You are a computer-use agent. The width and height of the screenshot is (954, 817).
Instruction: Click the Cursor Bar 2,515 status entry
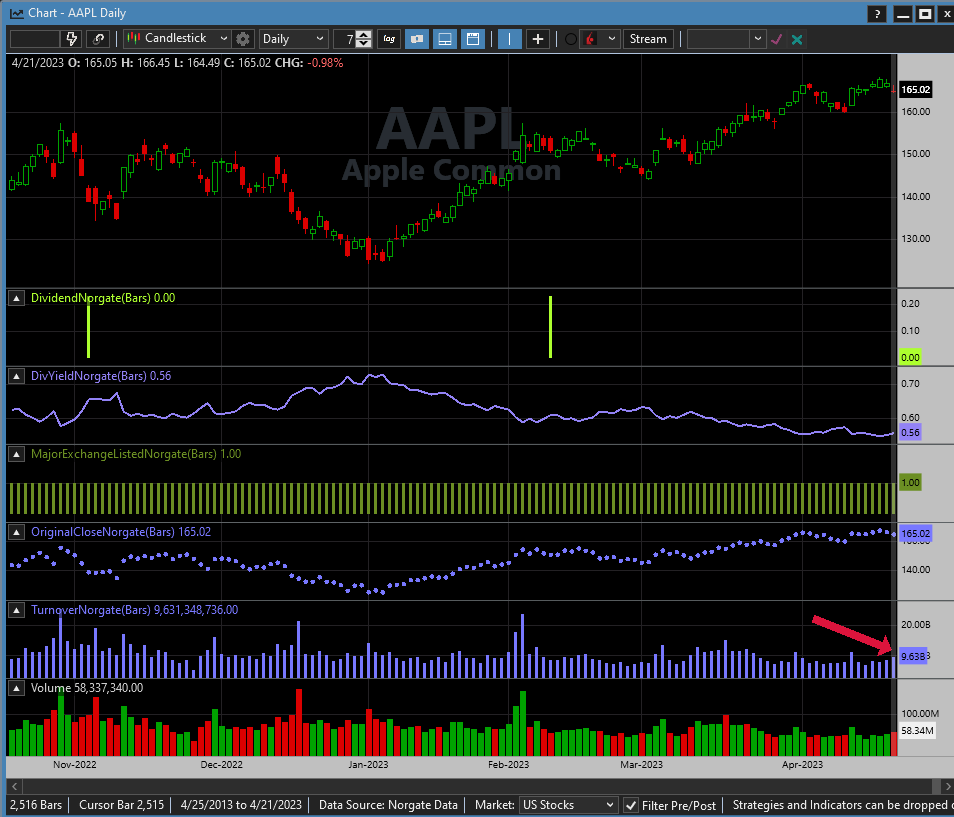click(122, 804)
